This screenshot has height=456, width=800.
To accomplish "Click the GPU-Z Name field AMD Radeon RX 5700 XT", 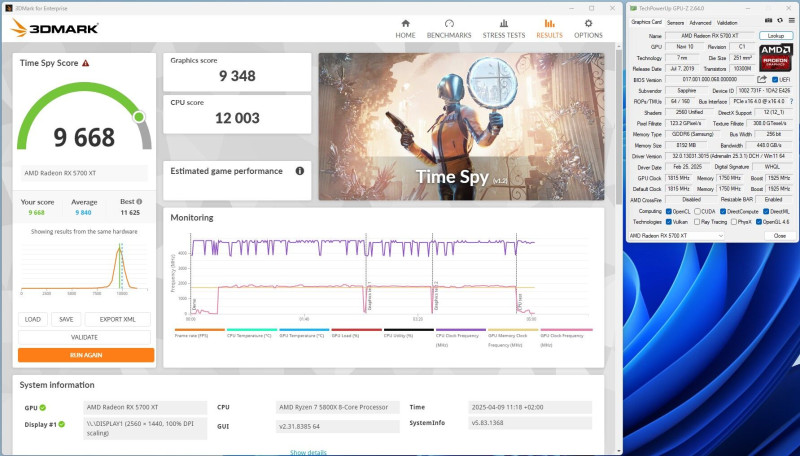I will [710, 36].
